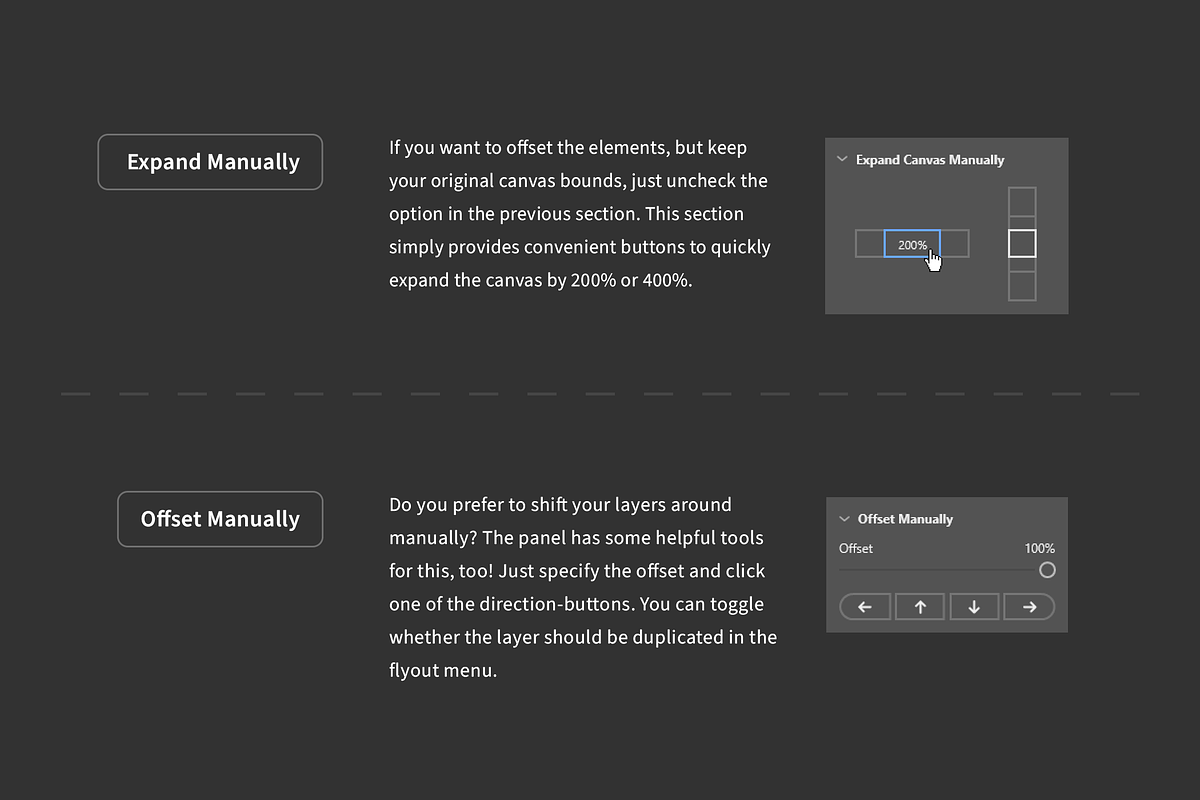Click the right box of horizontal expand strip
This screenshot has width=1200, height=800.
(955, 244)
